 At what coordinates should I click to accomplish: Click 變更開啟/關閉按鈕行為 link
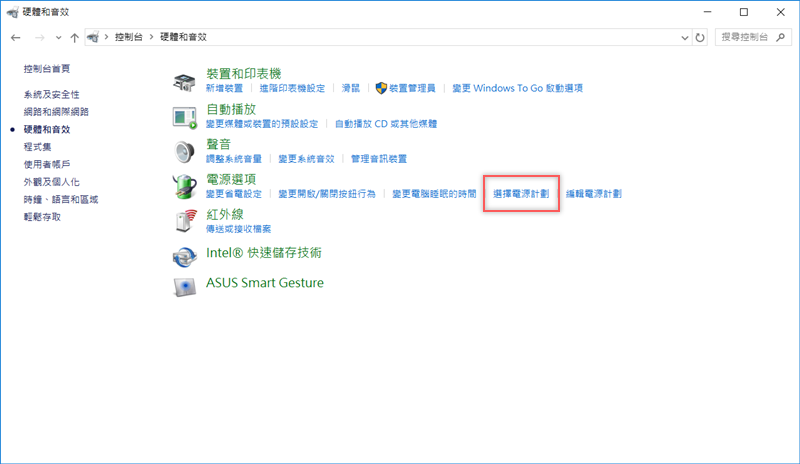(327, 194)
